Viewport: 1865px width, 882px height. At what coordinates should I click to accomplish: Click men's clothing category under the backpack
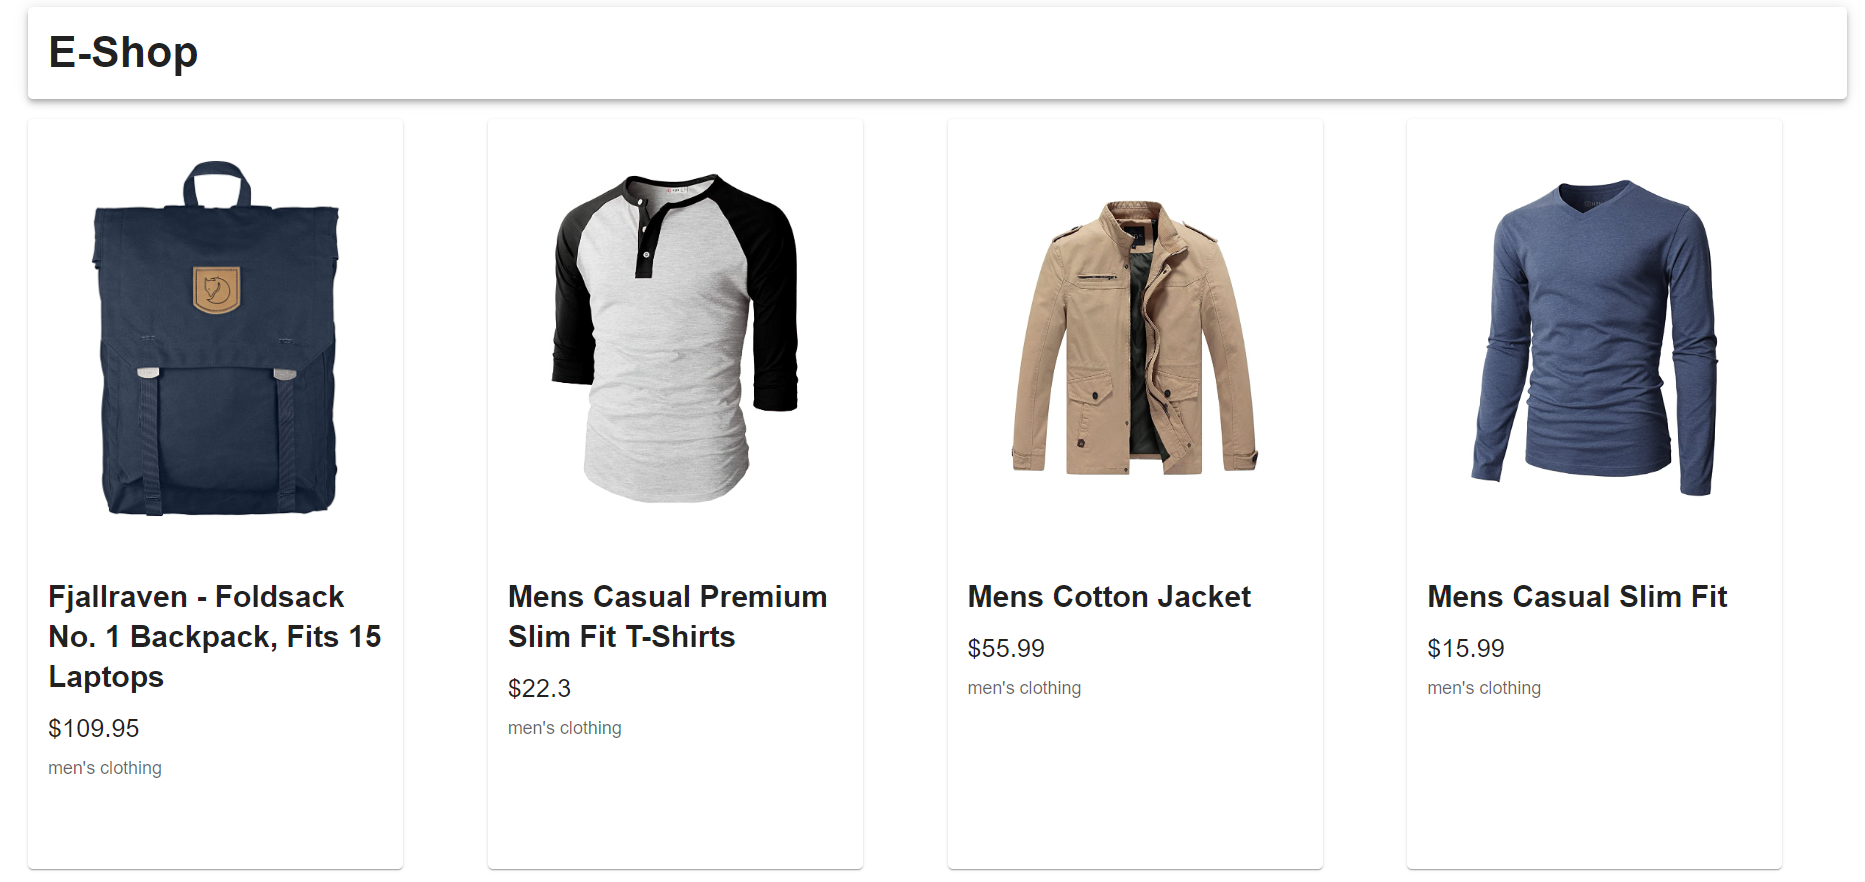[105, 768]
